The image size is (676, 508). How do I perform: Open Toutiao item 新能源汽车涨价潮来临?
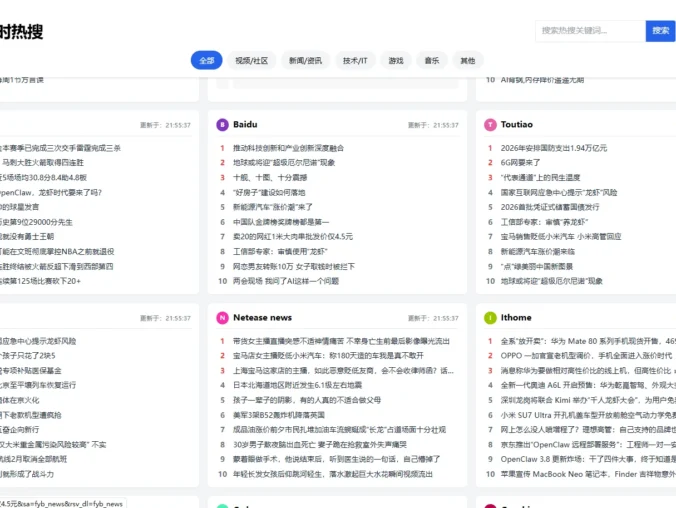click(x=538, y=251)
